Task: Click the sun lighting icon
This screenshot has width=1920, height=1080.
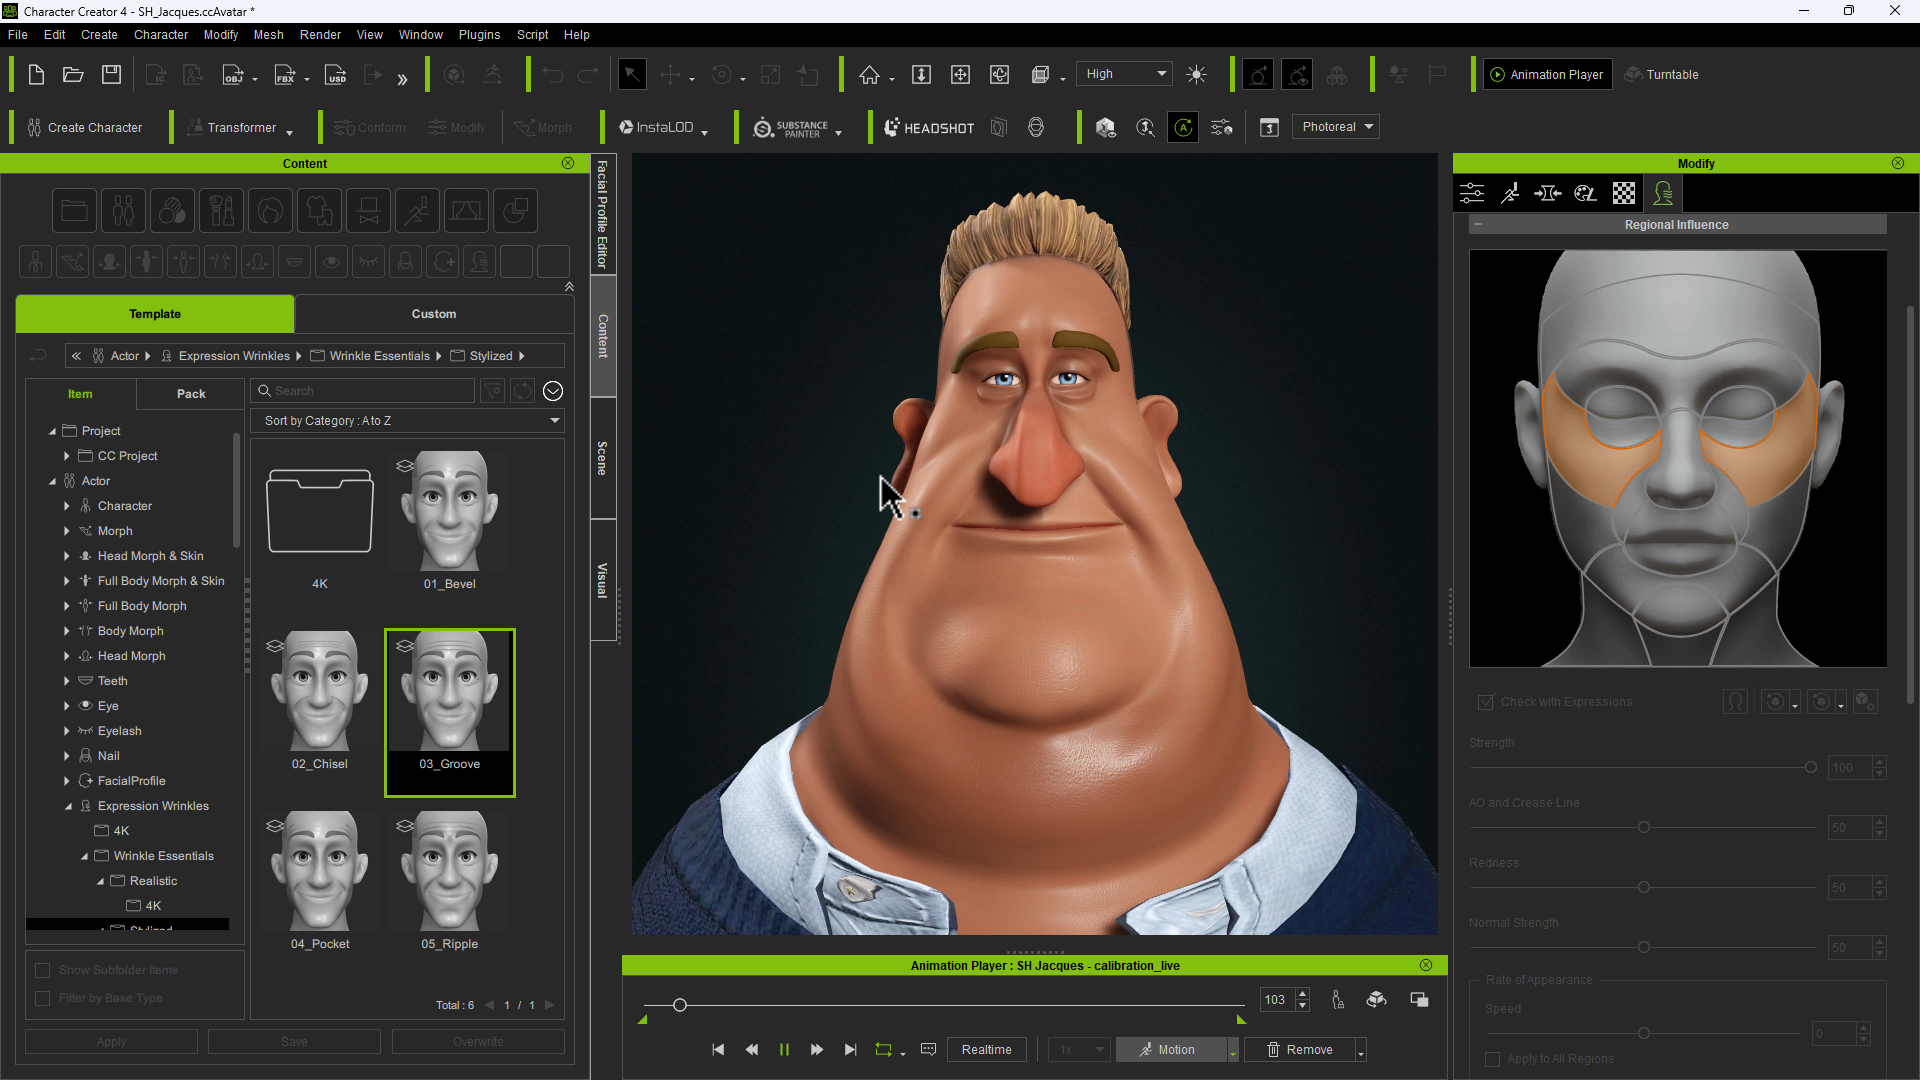Action: point(1196,75)
